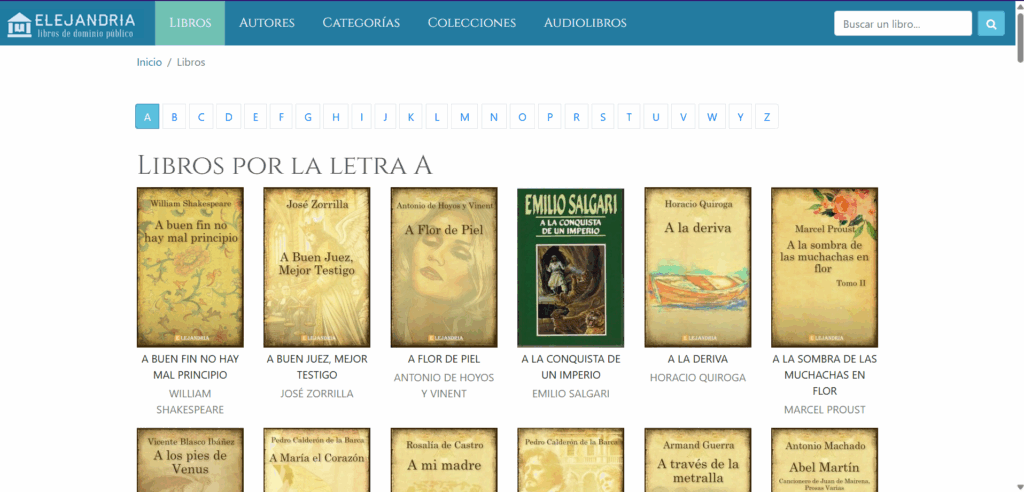Select letter F in alphabet index
Image resolution: width=1024 pixels, height=492 pixels.
click(x=281, y=117)
